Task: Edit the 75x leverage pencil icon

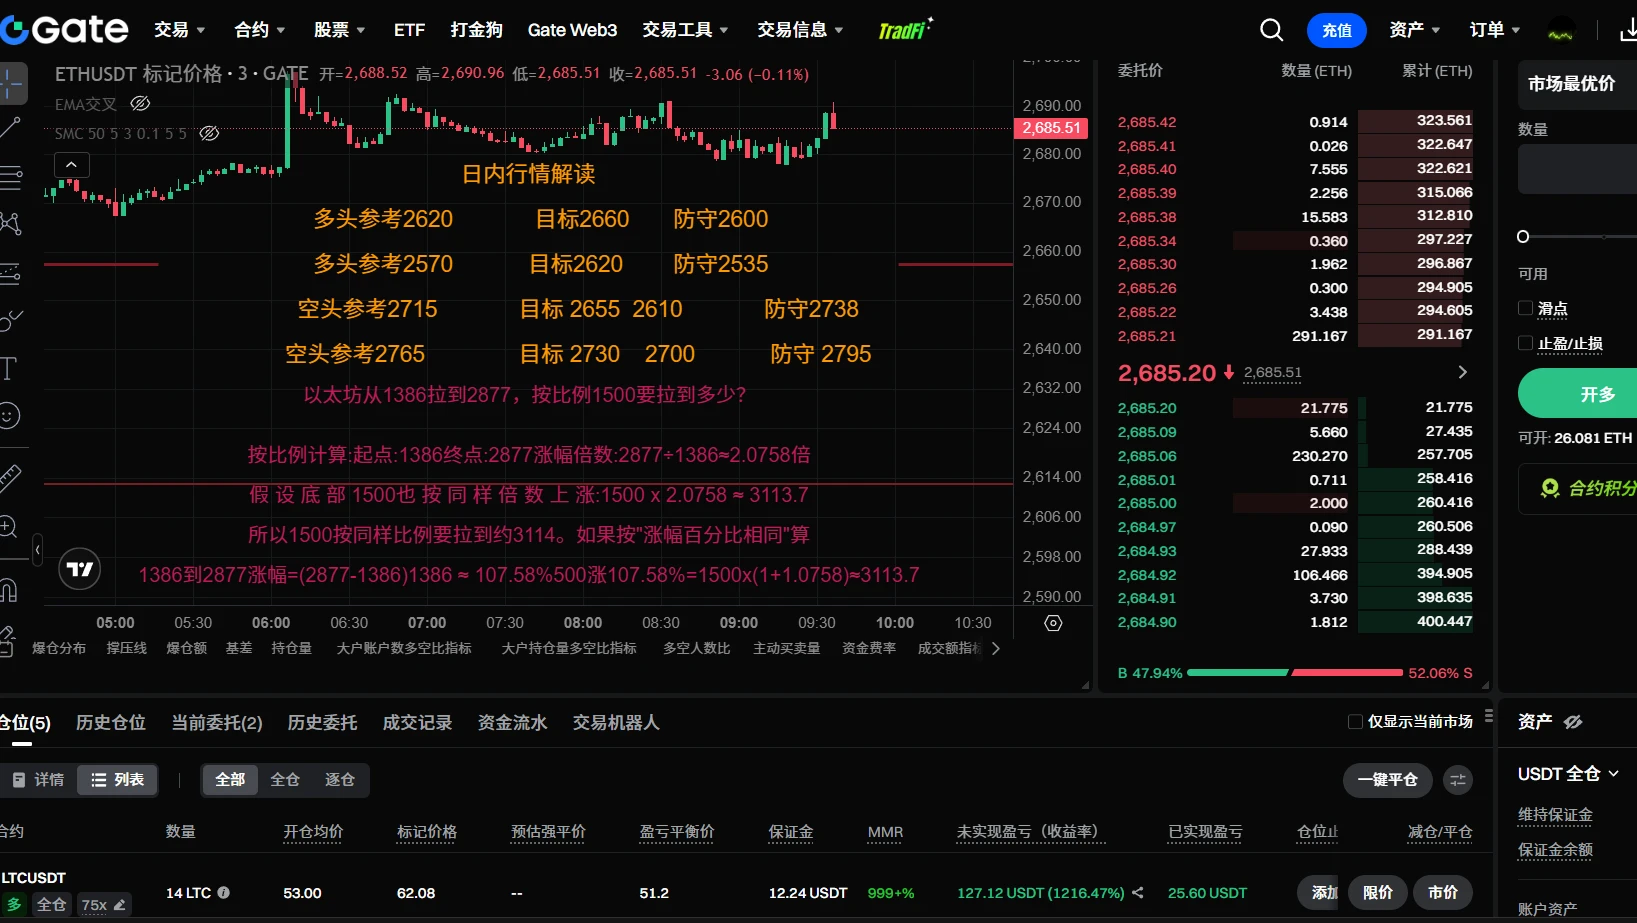Action: pyautogui.click(x=120, y=905)
